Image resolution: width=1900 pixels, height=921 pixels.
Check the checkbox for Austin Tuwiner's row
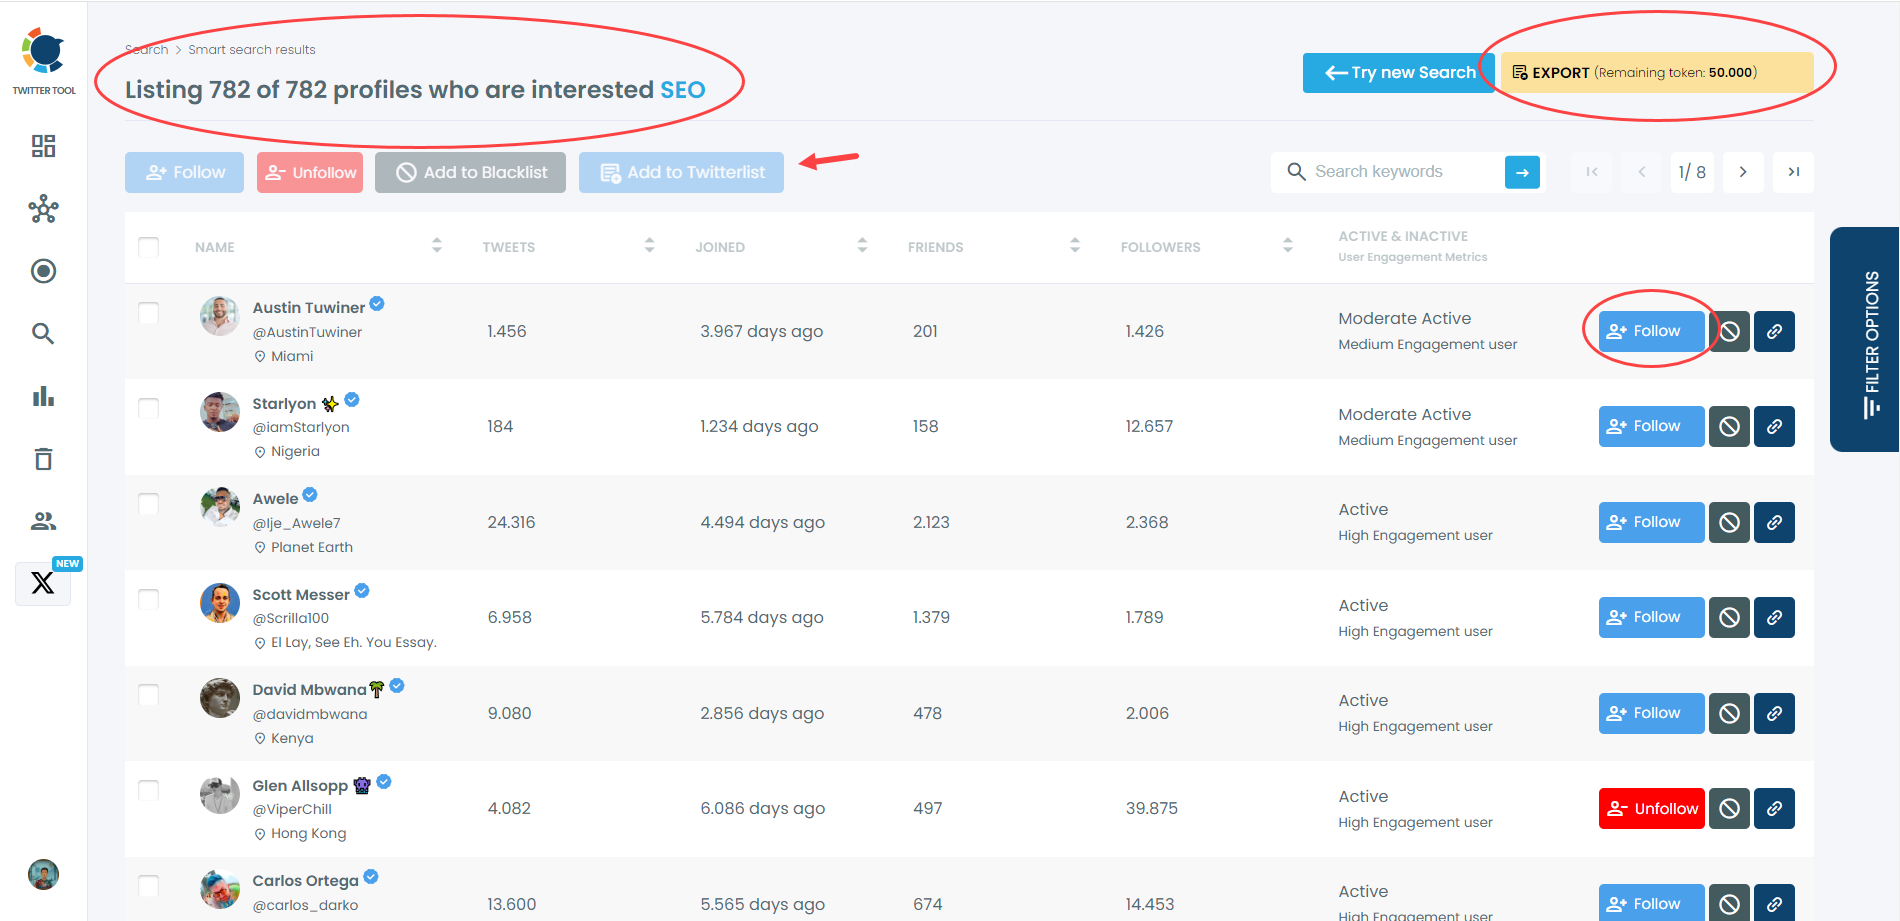point(148,313)
